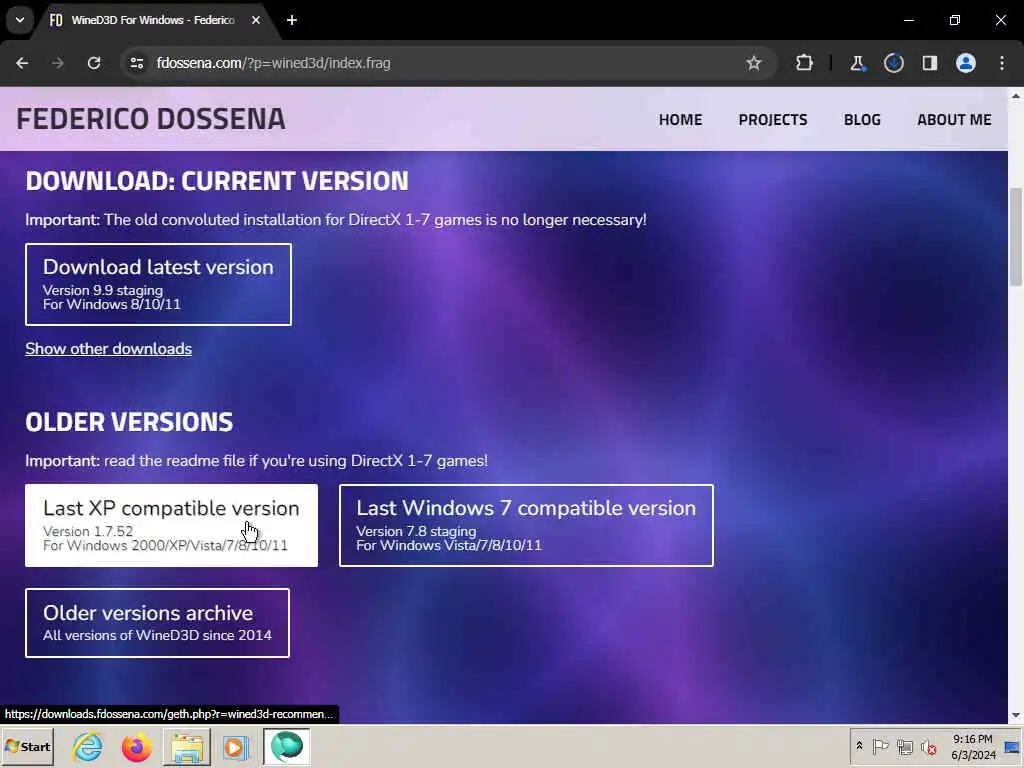Open the browser extensions puzzle icon
This screenshot has height=768, width=1024.
pos(805,63)
